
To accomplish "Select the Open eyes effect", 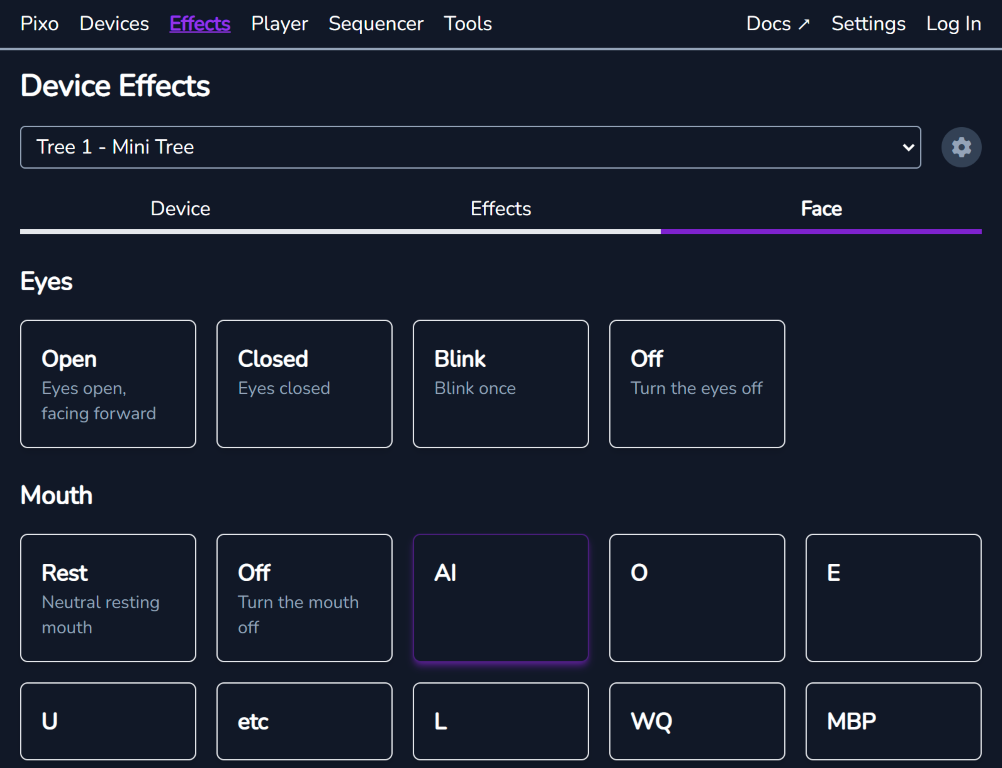I will (107, 384).
